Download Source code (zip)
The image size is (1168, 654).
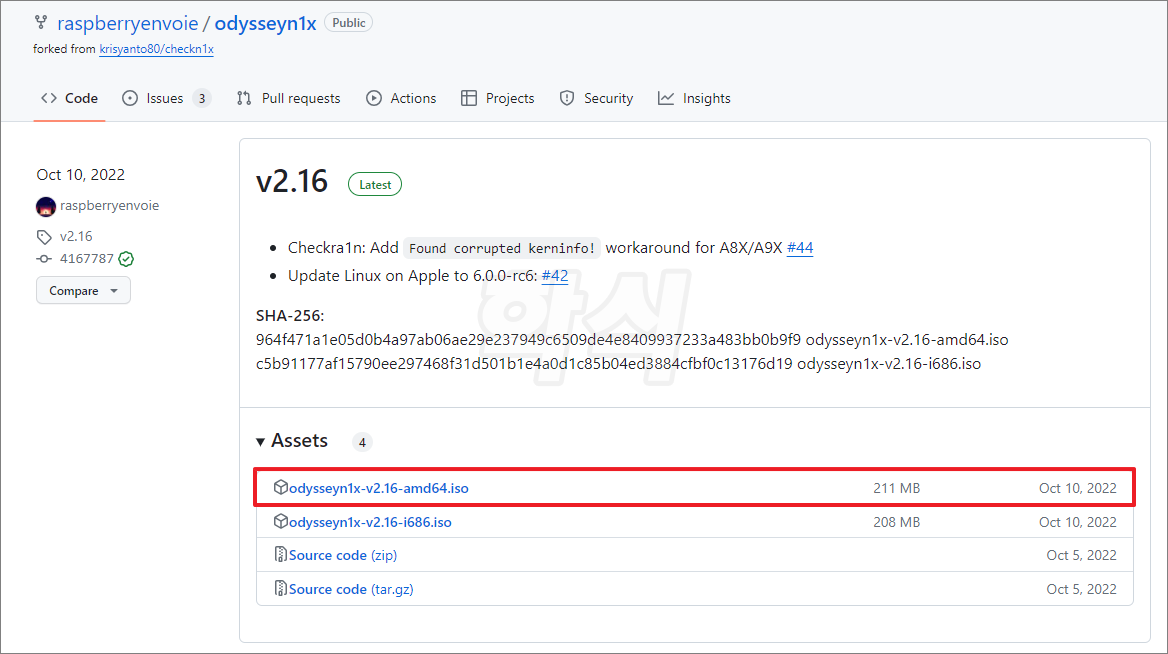coord(343,555)
